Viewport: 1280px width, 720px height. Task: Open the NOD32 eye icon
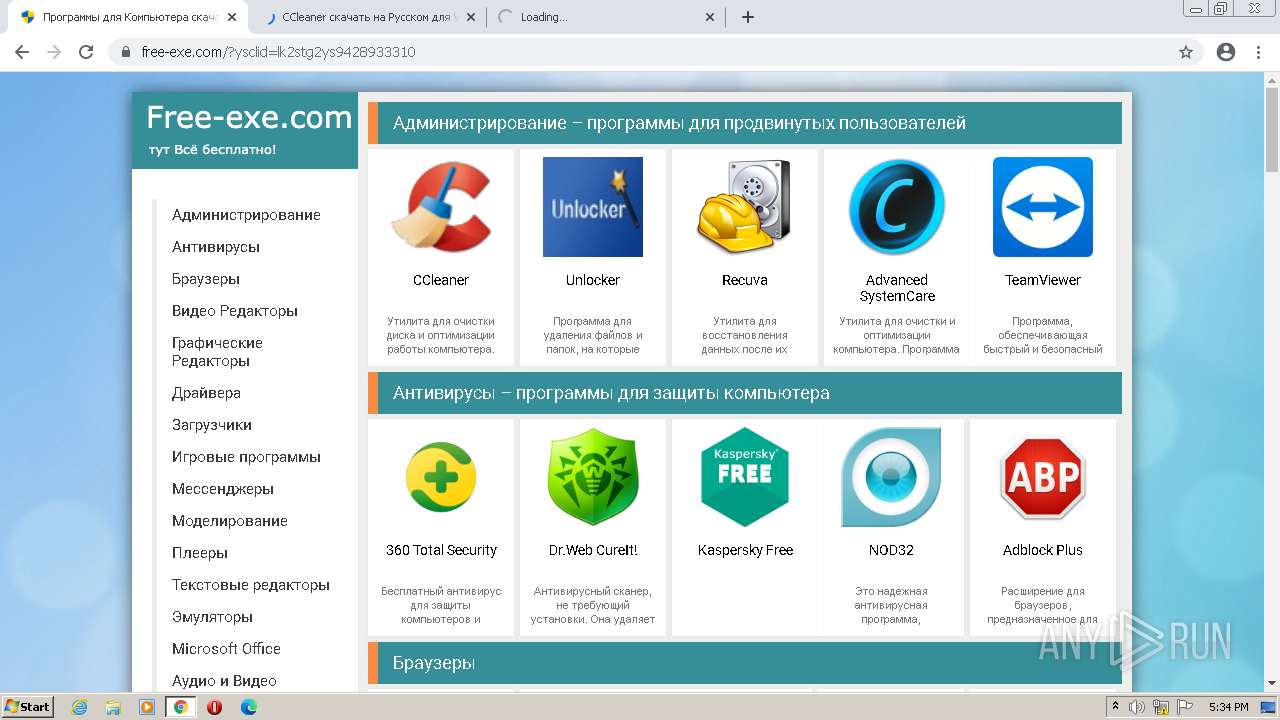tap(891, 477)
